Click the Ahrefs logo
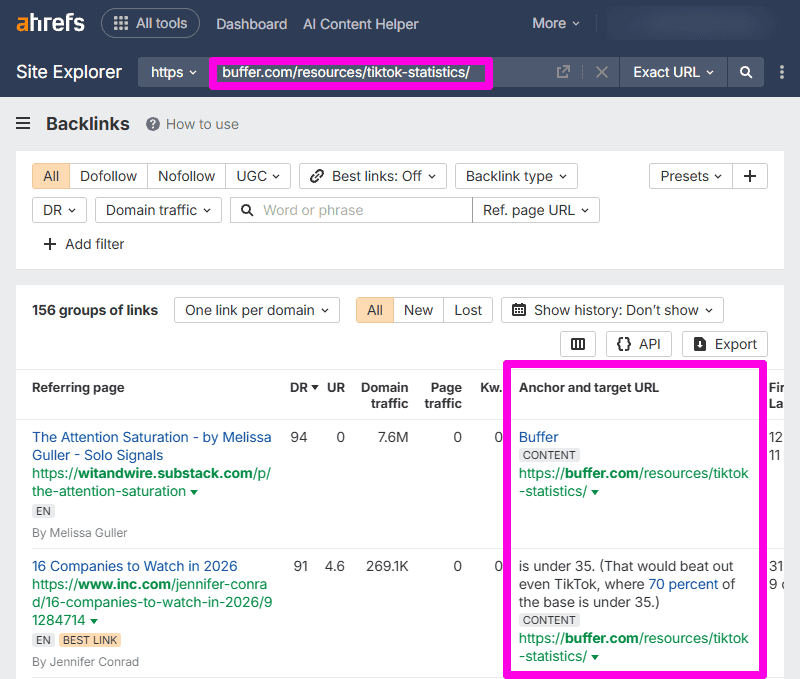 (51, 23)
